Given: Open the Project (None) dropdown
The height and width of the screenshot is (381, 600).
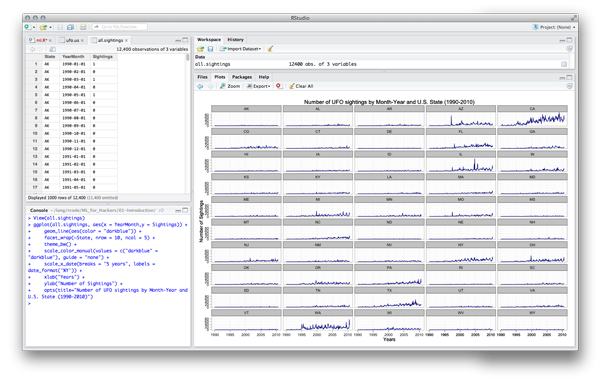Looking at the screenshot, I should coord(554,27).
